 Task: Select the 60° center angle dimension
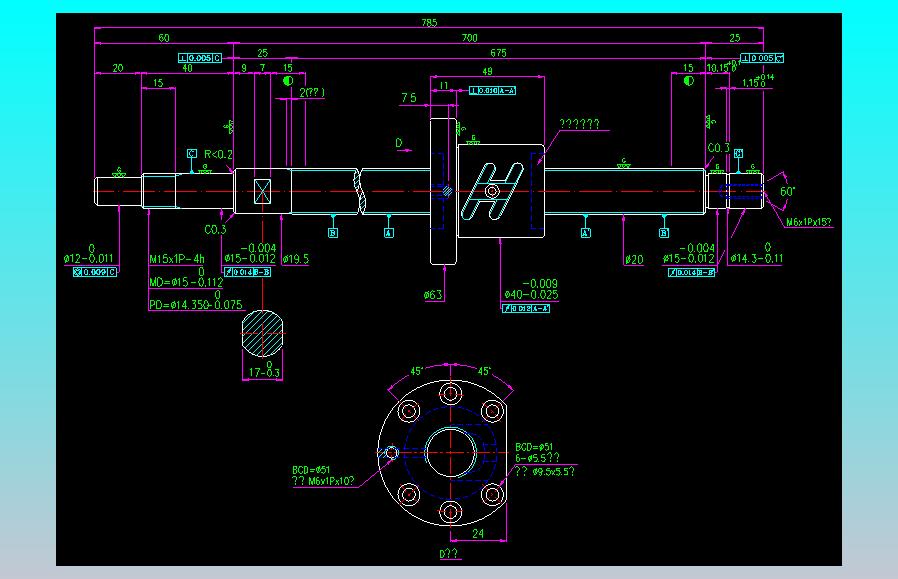(x=787, y=191)
